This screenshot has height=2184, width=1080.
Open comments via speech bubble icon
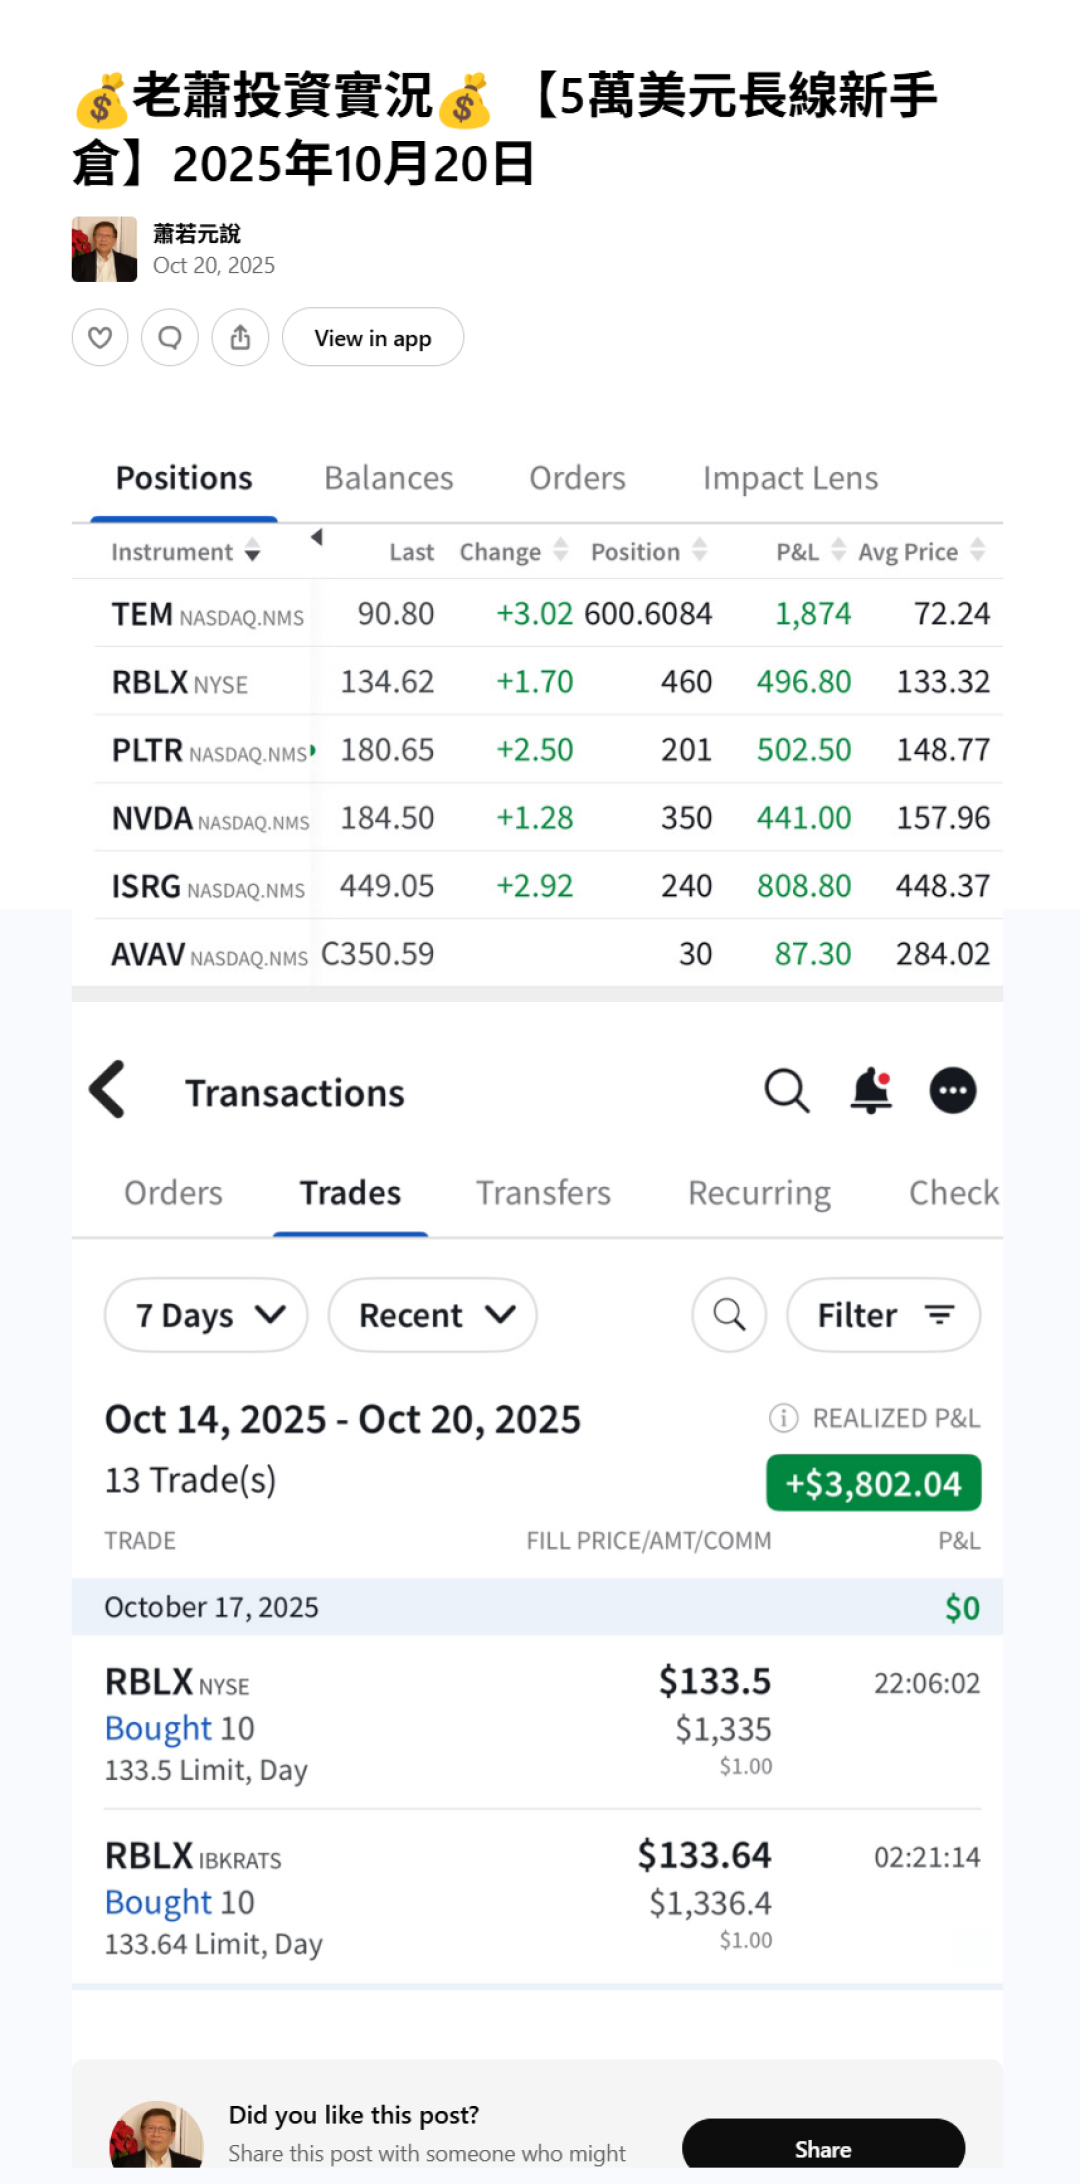[170, 338]
